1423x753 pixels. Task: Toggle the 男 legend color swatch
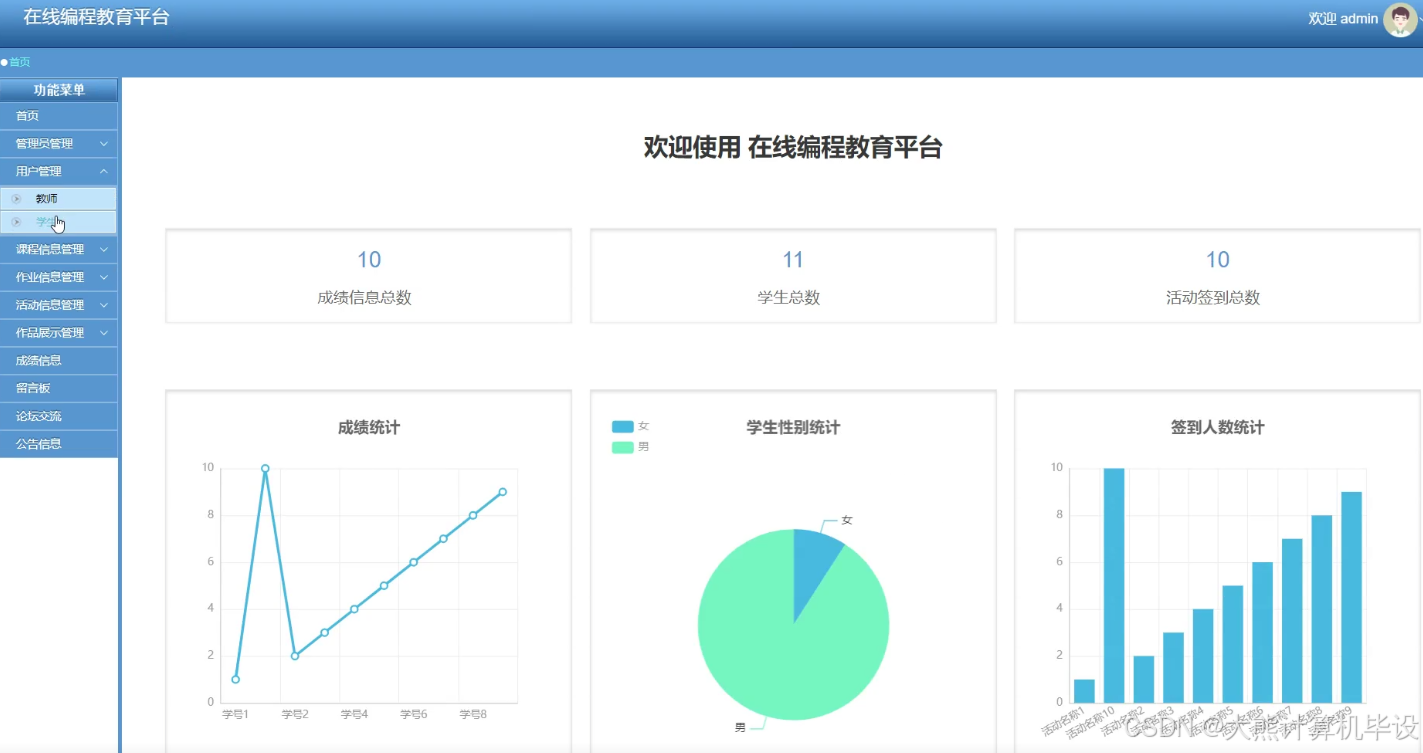(622, 447)
